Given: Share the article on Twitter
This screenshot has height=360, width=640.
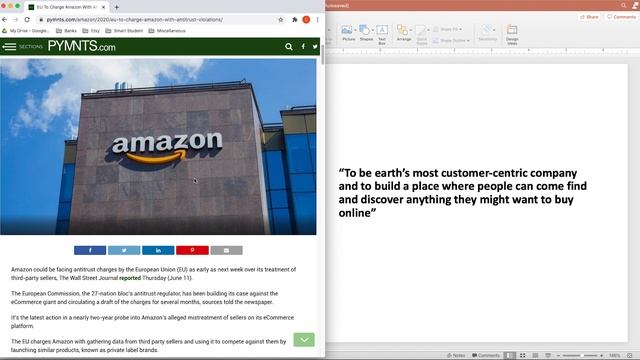Looking at the screenshot, I should [124, 250].
